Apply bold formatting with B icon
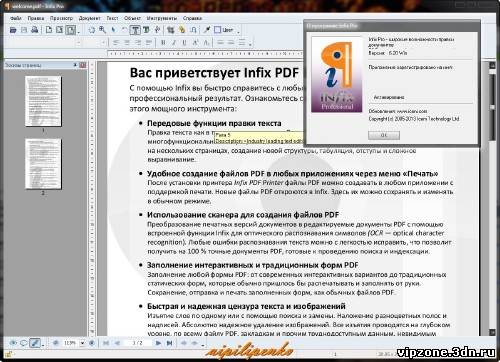Image resolution: width=500 pixels, height=362 pixels. (163, 43)
